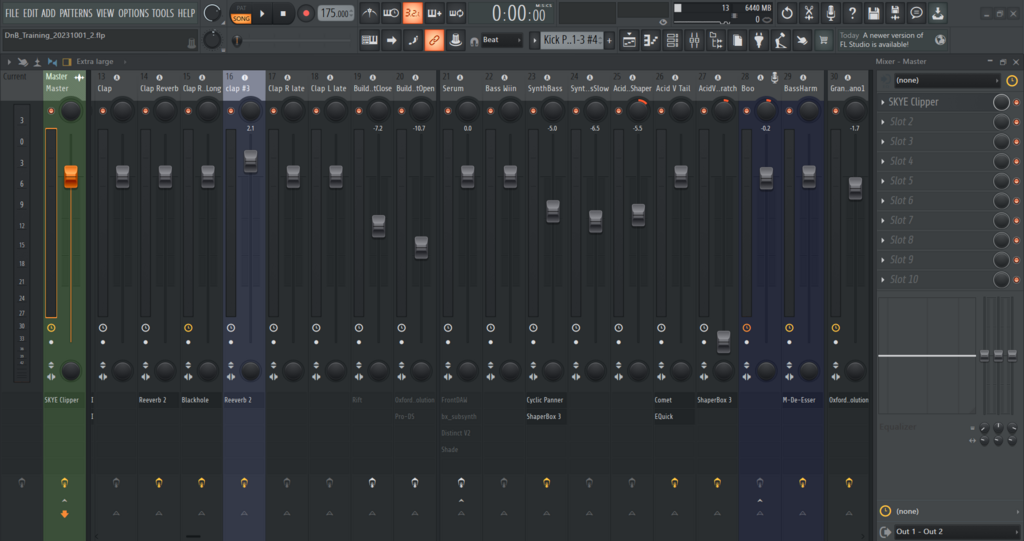This screenshot has width=1024, height=541.
Task: Open the tempo tapper icon
Action: (x=780, y=40)
